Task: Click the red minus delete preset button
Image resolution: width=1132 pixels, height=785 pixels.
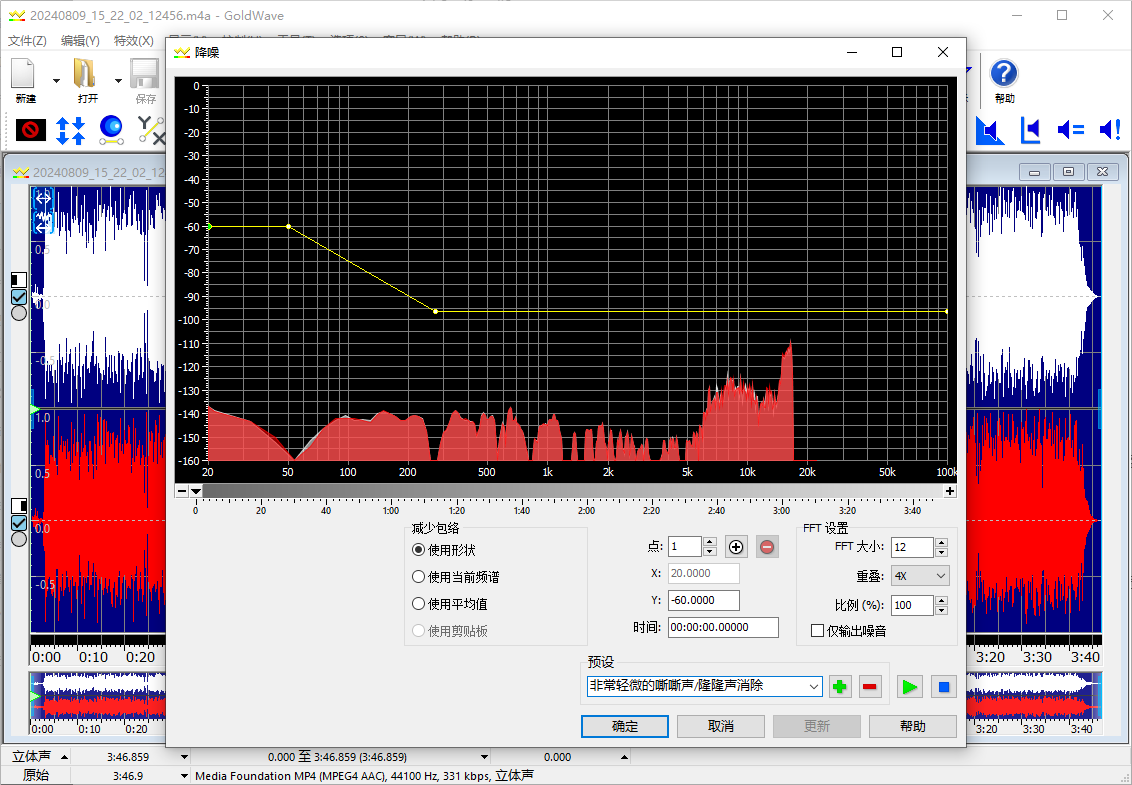Action: 870,687
